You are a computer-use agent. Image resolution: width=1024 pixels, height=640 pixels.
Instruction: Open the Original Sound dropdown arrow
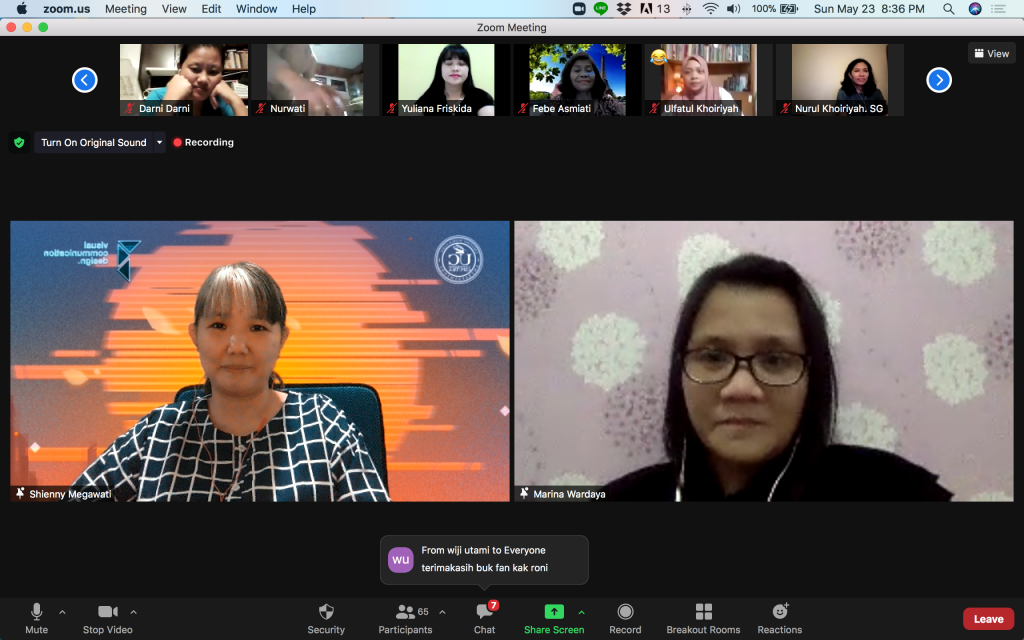pos(157,143)
